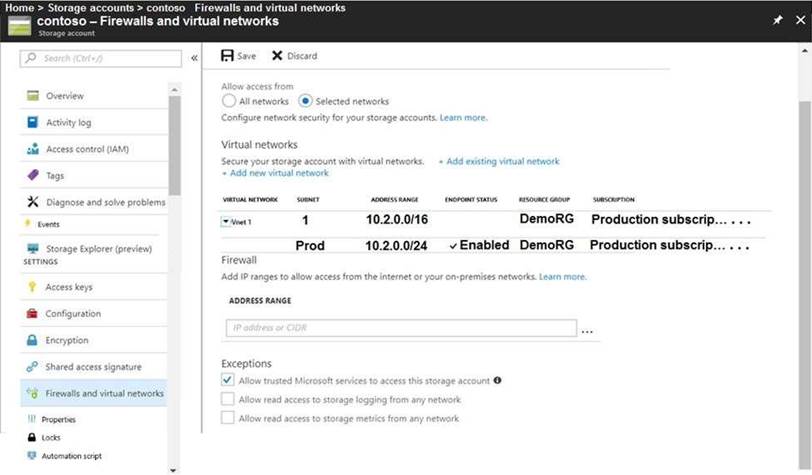This screenshot has width=812, height=475.
Task: Collapse sidebar with double chevron
Action: [194, 58]
